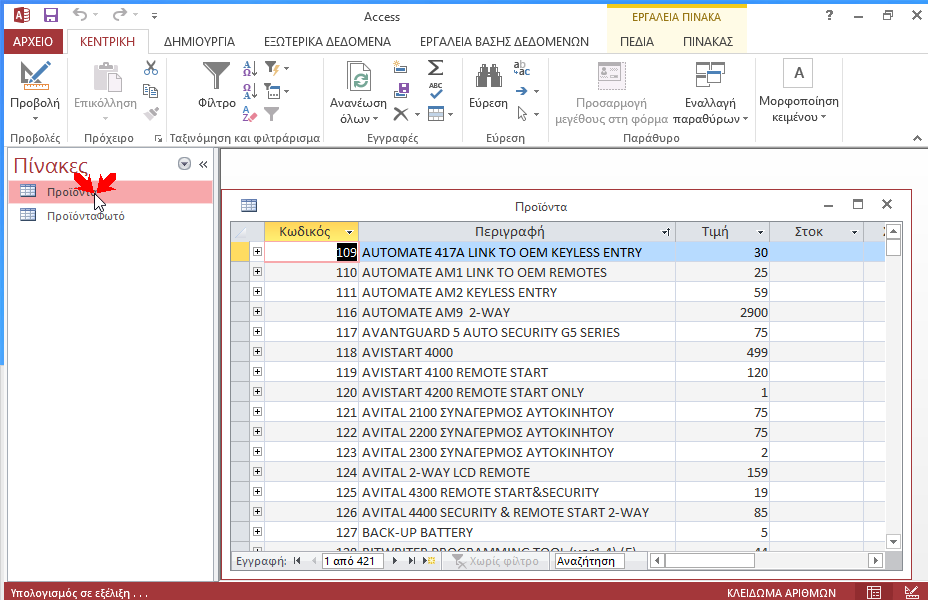Toggle the filter on or off
The width and height of the screenshot is (928, 600).
(272, 113)
